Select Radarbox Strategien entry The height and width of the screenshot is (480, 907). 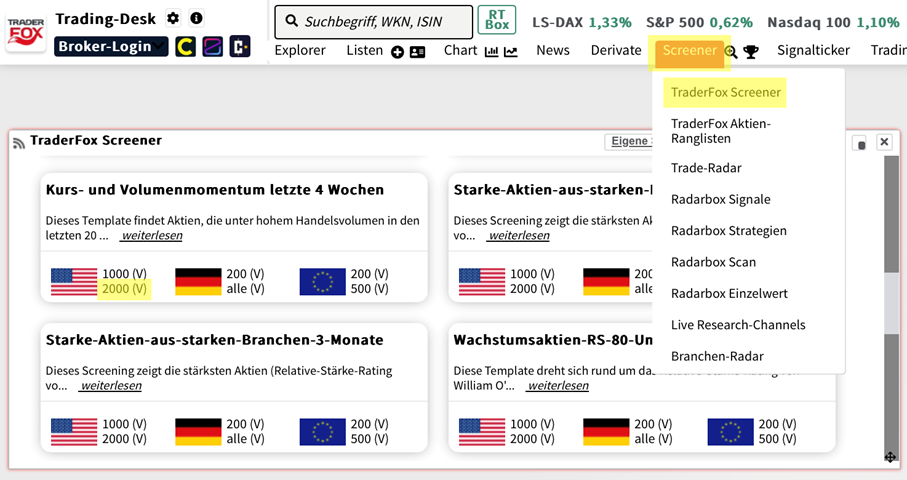[729, 231]
